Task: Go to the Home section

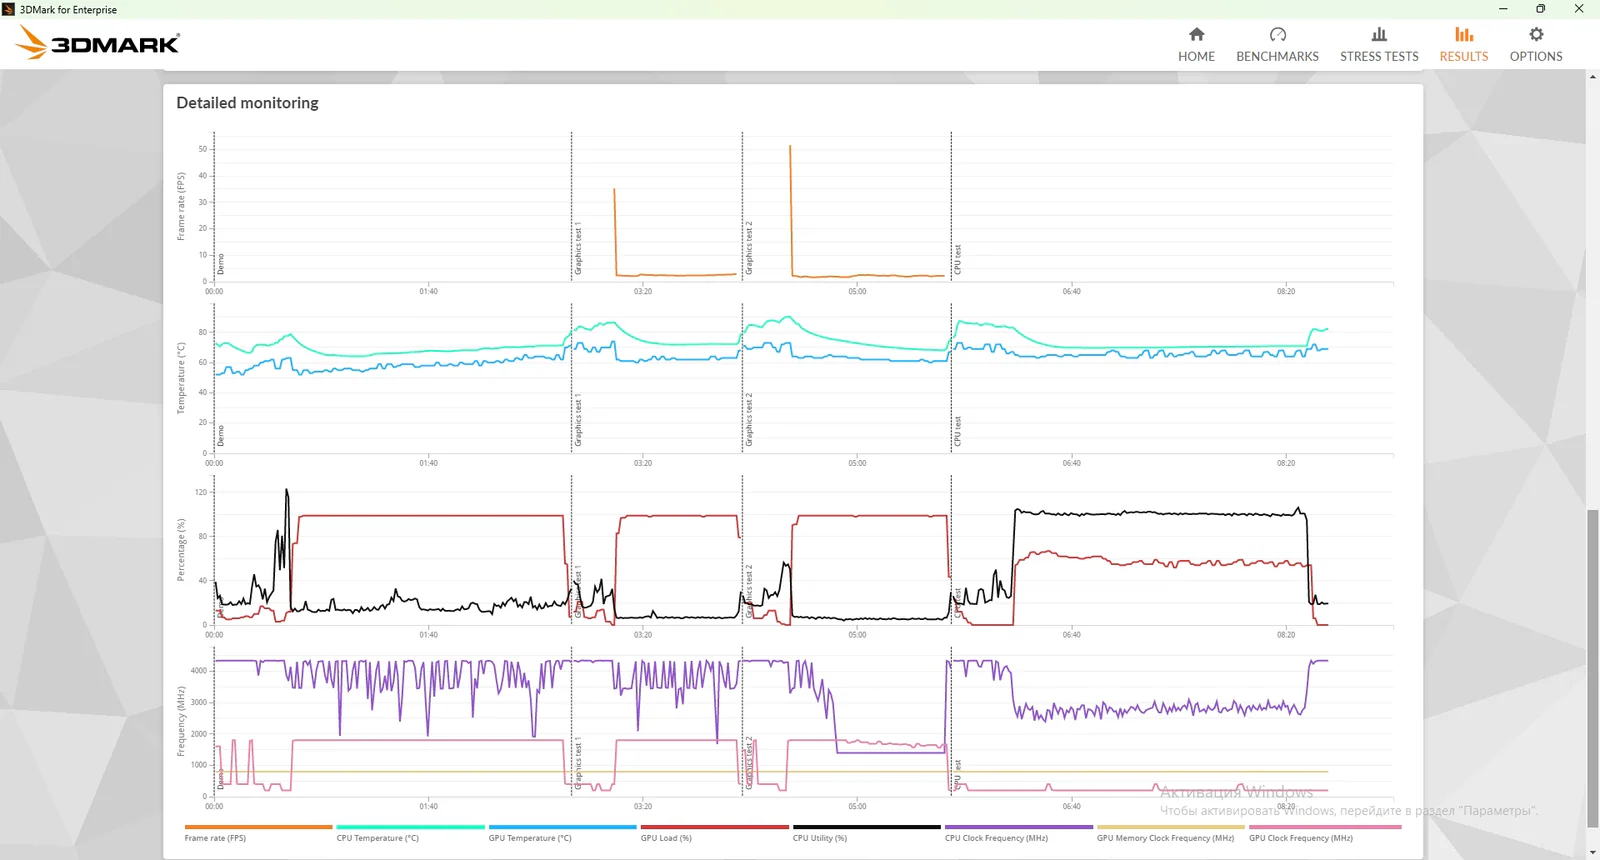Action: (1196, 45)
